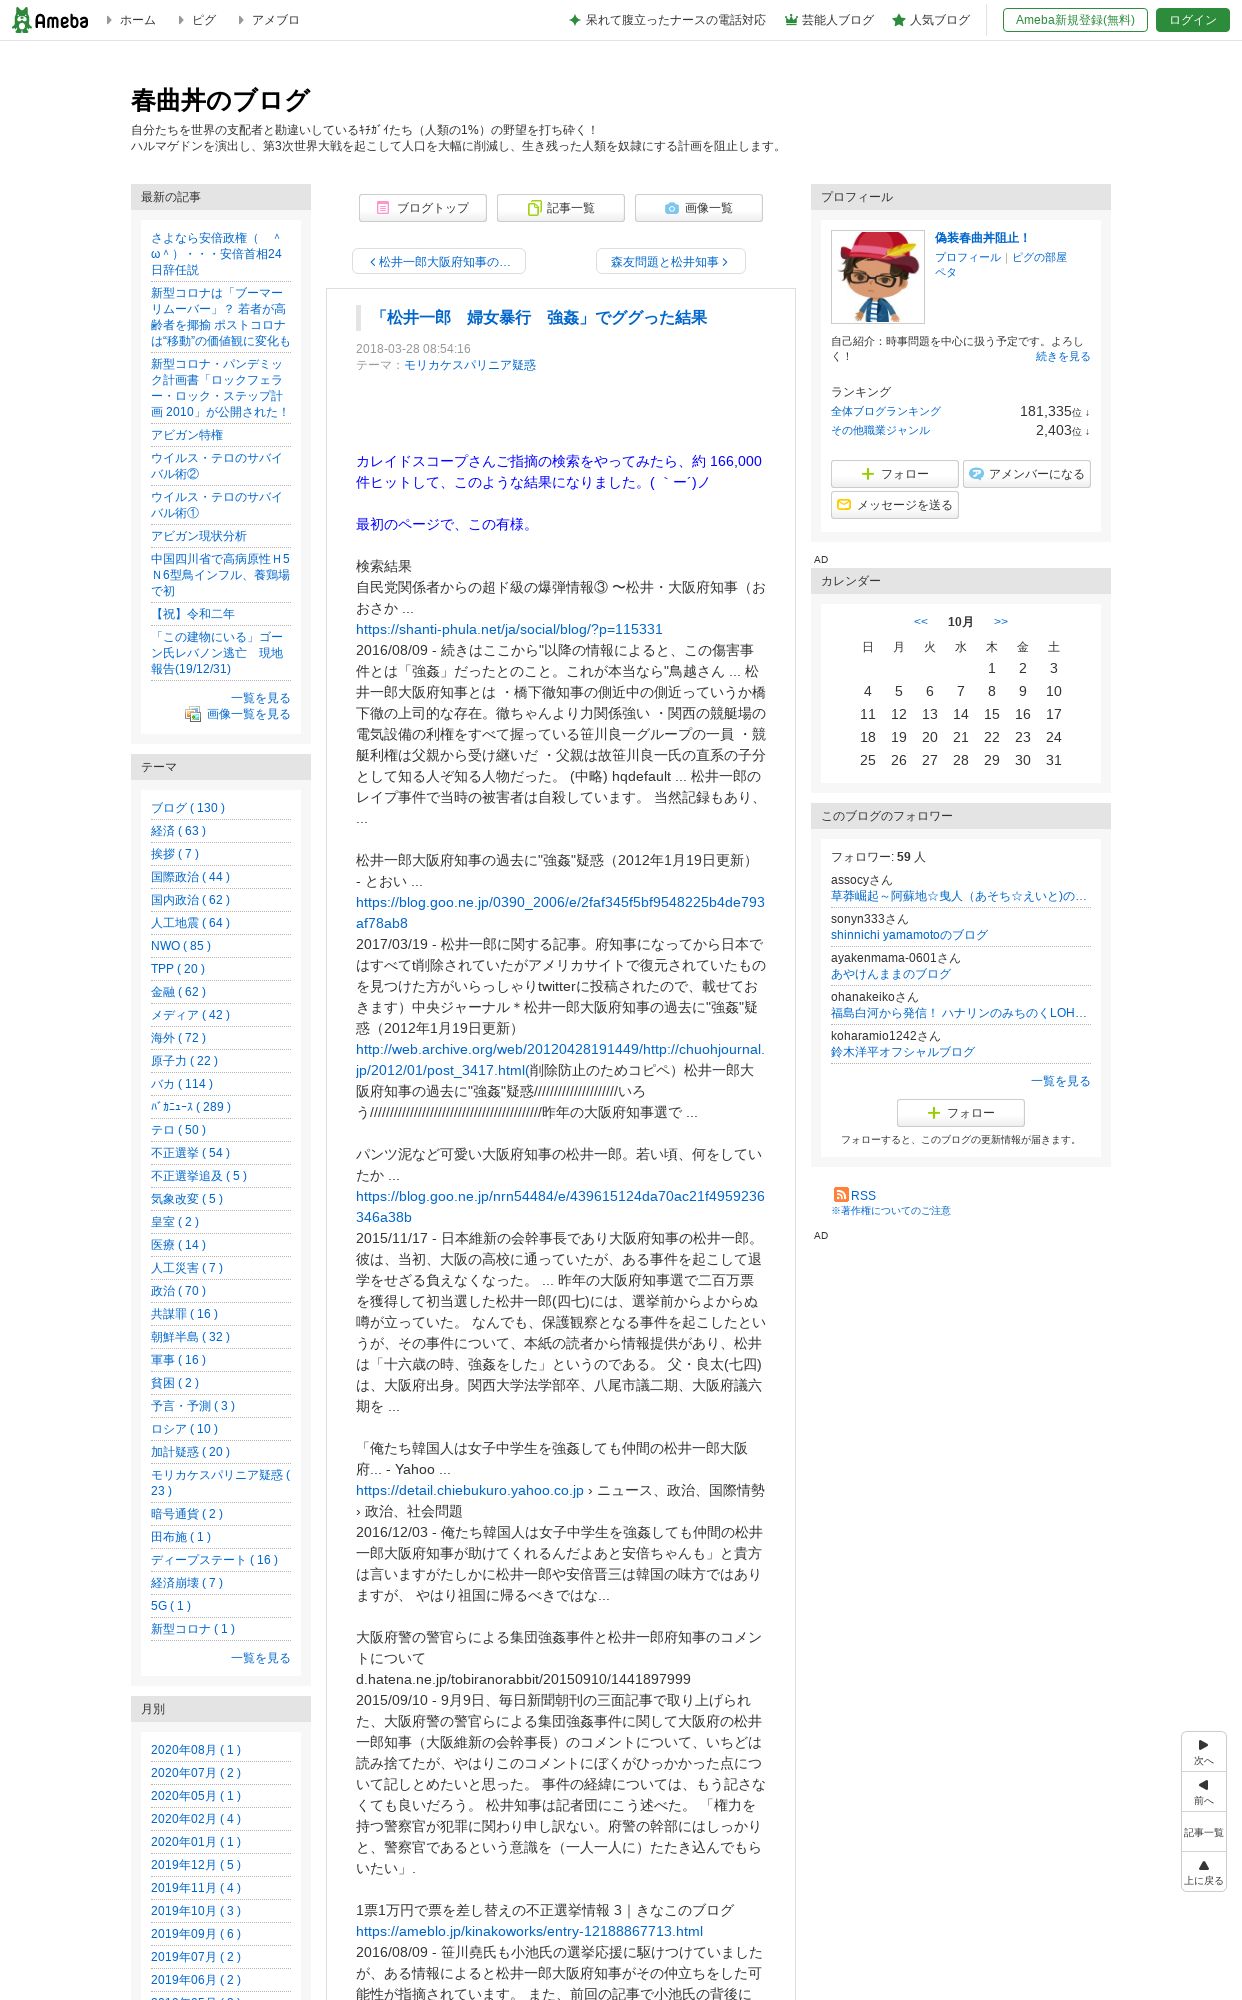This screenshot has width=1242, height=2000.
Task: Click フォロー button in followers panel
Action: point(961,1113)
